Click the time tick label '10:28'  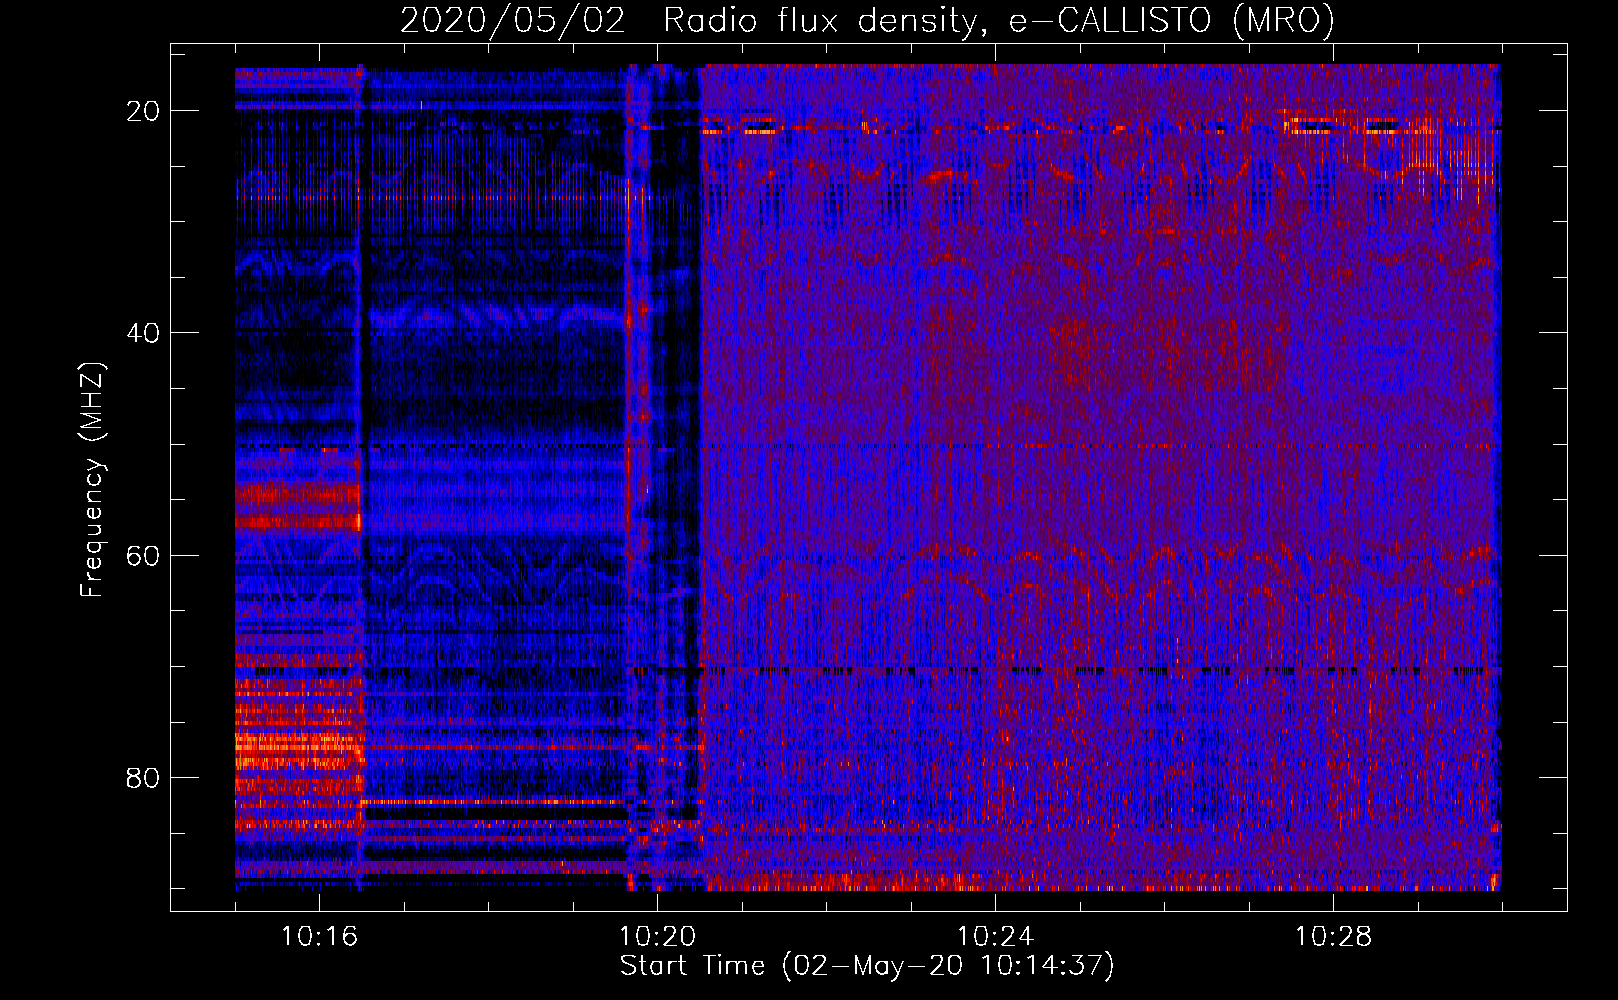[x=1333, y=936]
